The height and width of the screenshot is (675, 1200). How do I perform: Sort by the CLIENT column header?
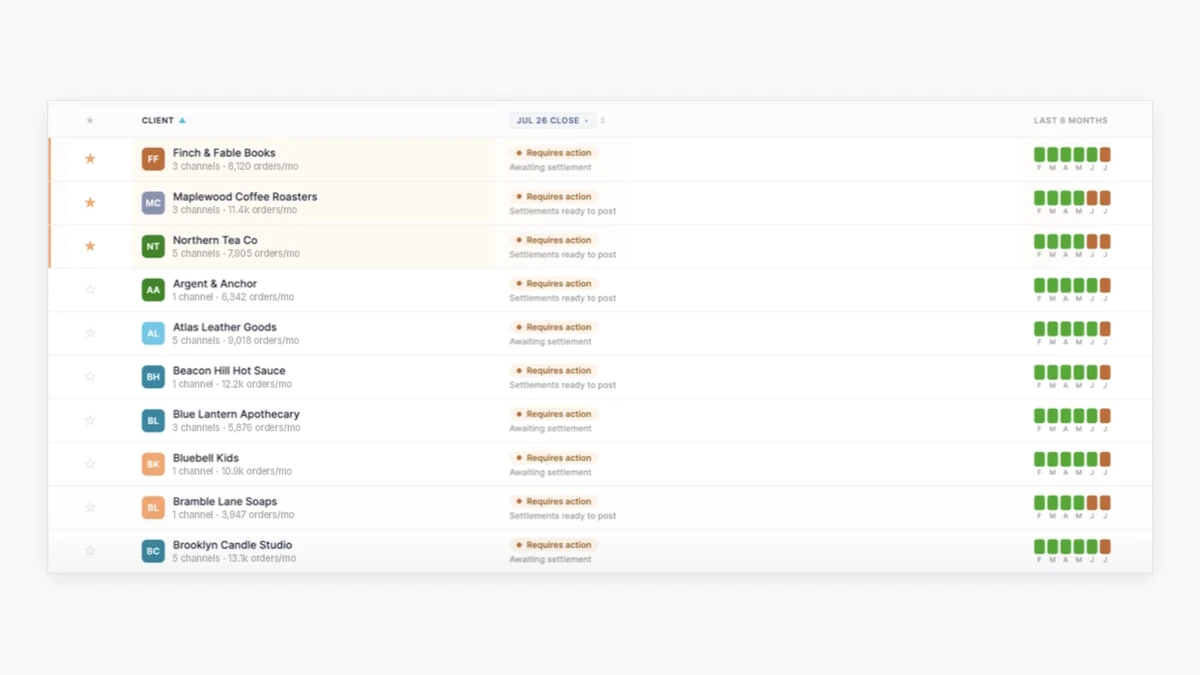158,120
